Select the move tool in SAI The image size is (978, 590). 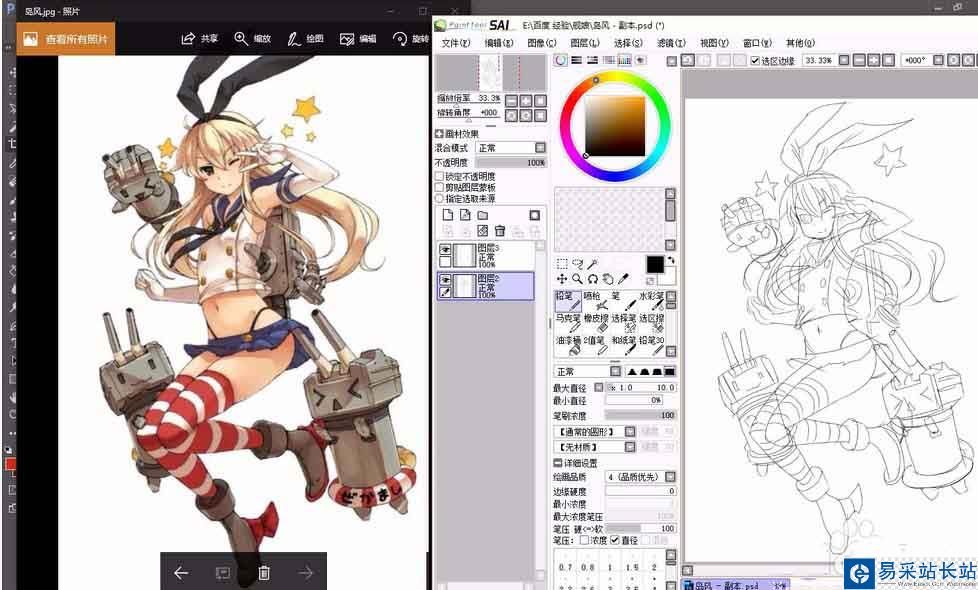point(562,279)
